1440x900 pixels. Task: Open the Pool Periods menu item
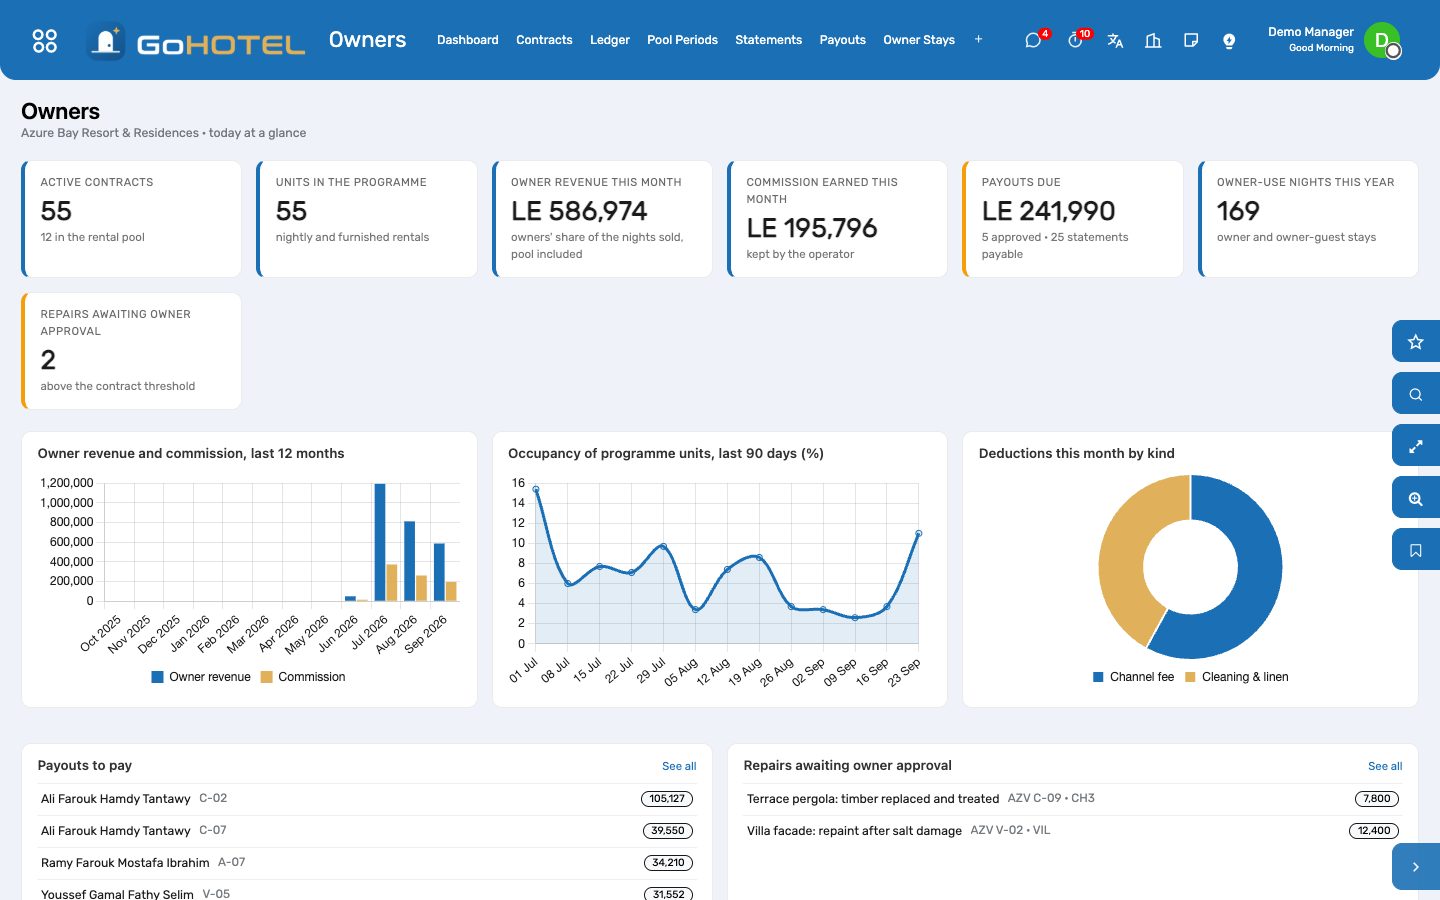(682, 40)
